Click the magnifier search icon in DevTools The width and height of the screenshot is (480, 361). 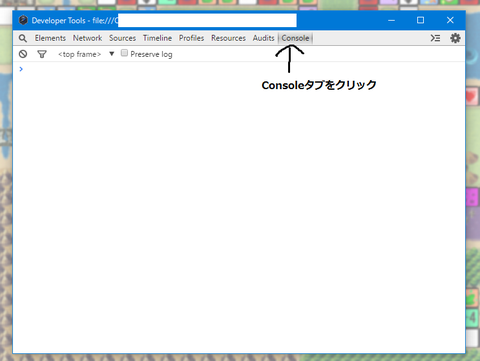click(x=23, y=38)
